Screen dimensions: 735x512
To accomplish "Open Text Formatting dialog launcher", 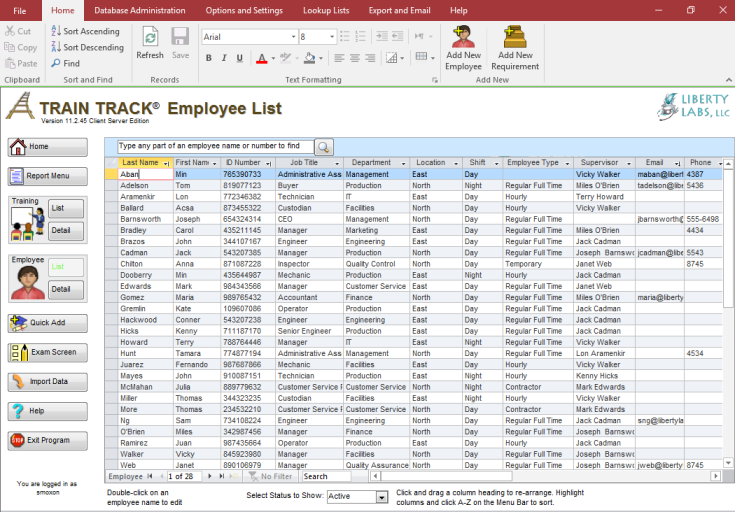I will pos(435,81).
